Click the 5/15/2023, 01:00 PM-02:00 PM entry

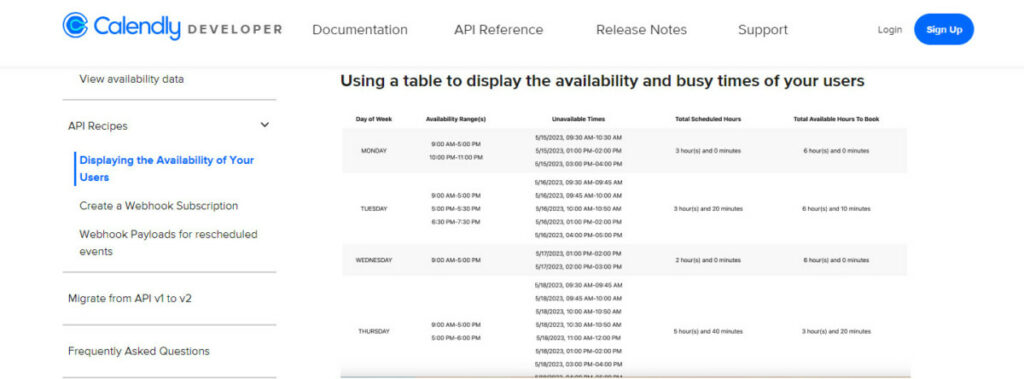pyautogui.click(x=578, y=151)
